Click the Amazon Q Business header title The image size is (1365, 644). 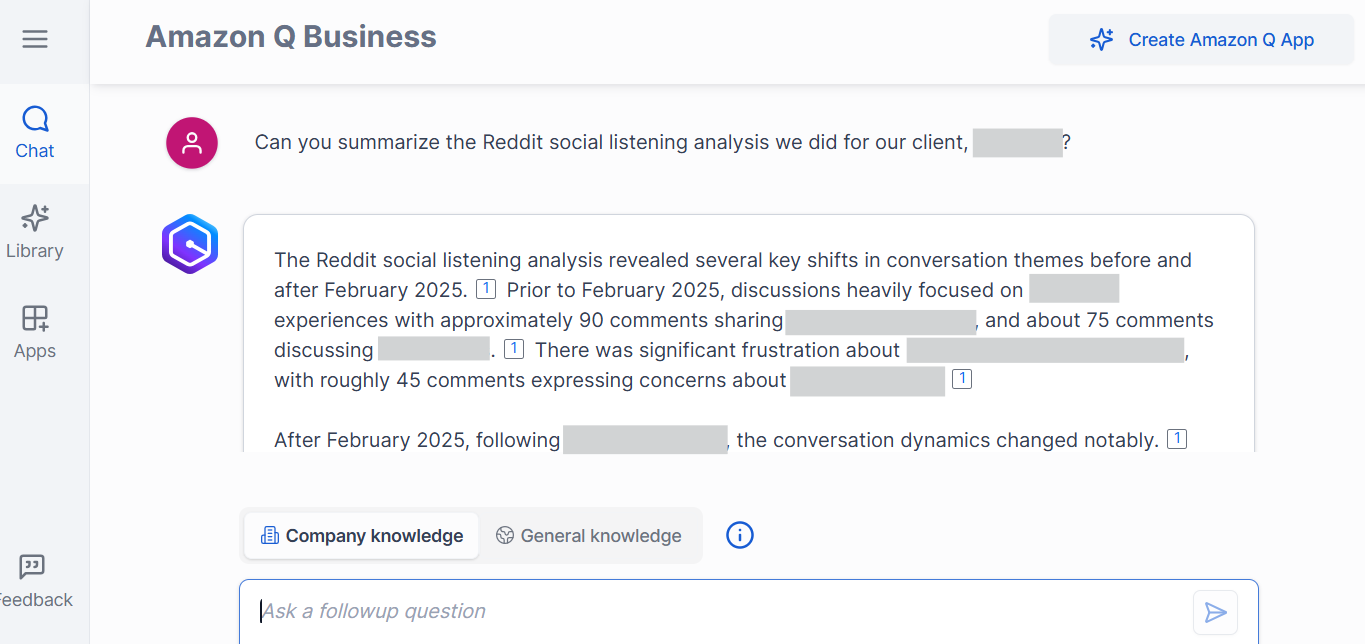291,37
